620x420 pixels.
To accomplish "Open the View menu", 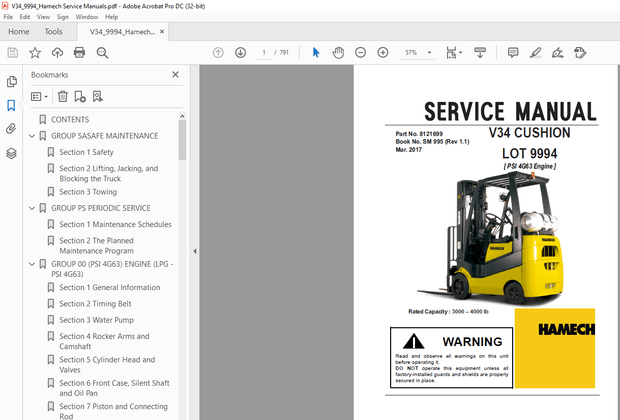I will point(43,17).
